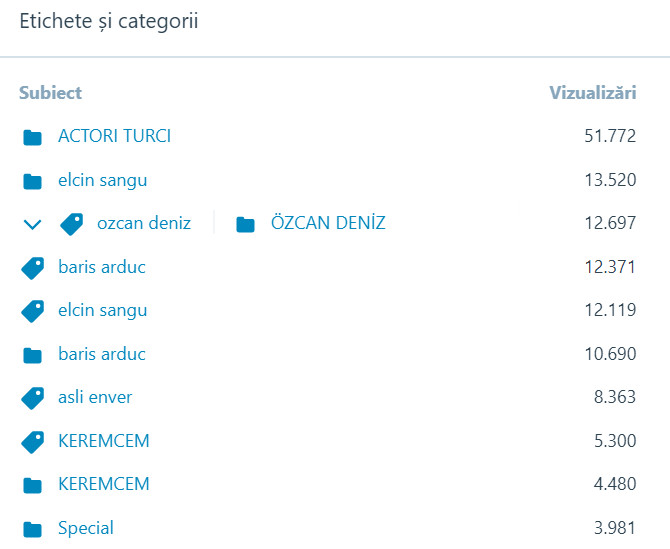Screen dimensions: 670x549
Task: Click the folder icon beside ACTORI TURCI
Action: [33, 137]
